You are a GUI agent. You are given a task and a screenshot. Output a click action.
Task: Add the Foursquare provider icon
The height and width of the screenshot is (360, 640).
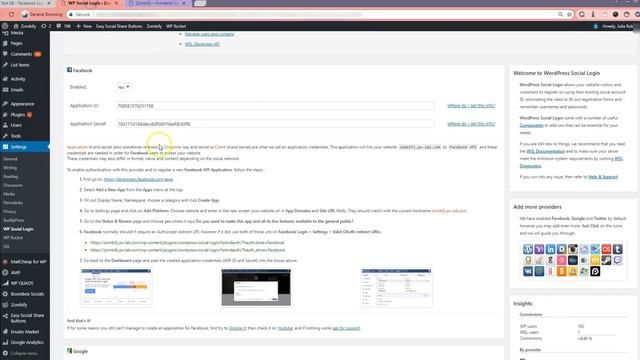point(595,249)
